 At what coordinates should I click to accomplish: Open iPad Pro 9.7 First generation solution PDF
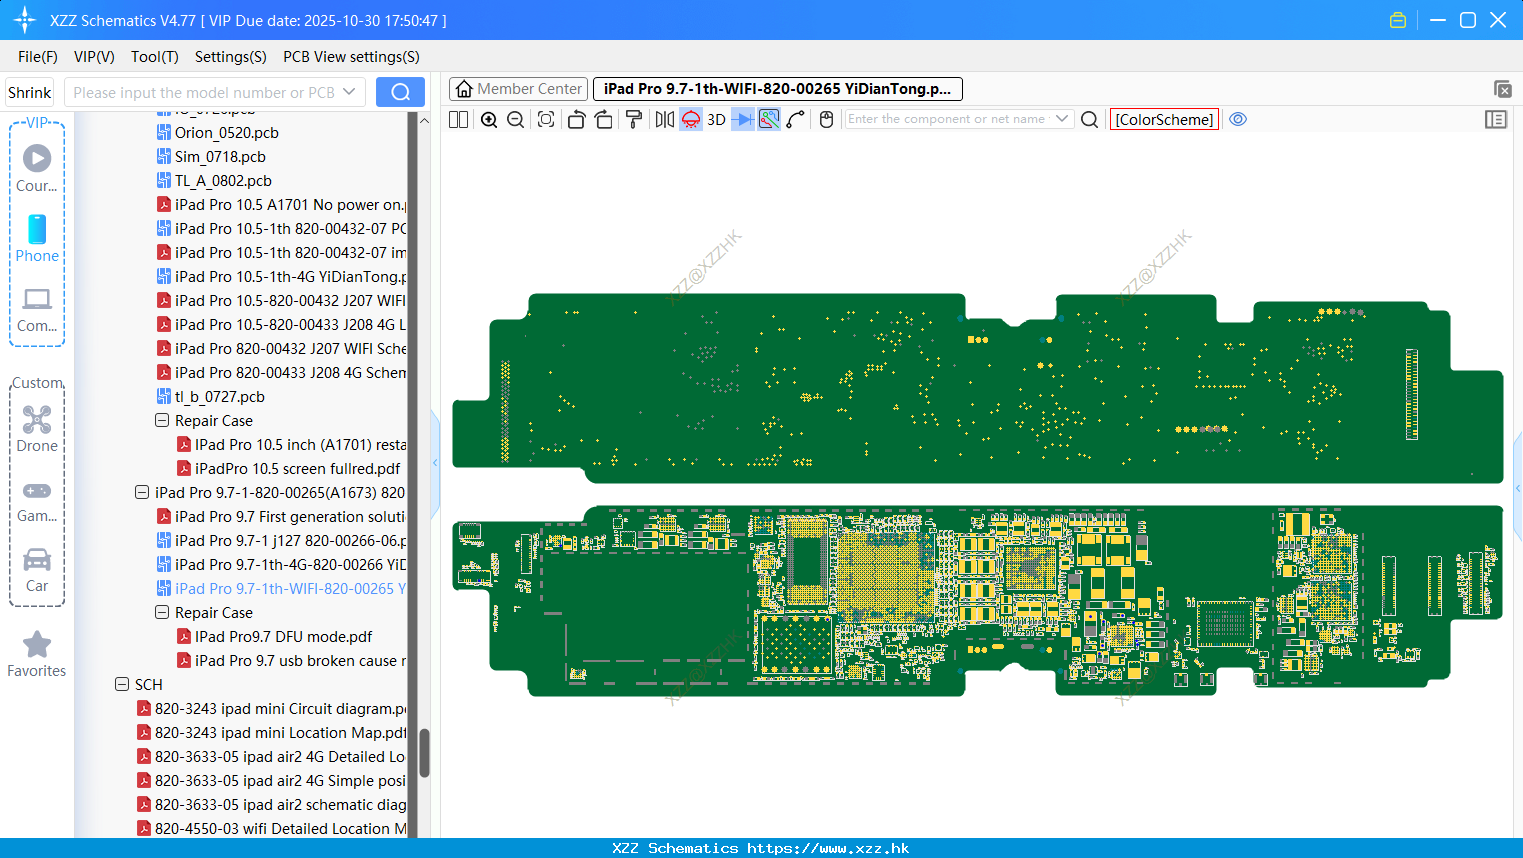282,517
